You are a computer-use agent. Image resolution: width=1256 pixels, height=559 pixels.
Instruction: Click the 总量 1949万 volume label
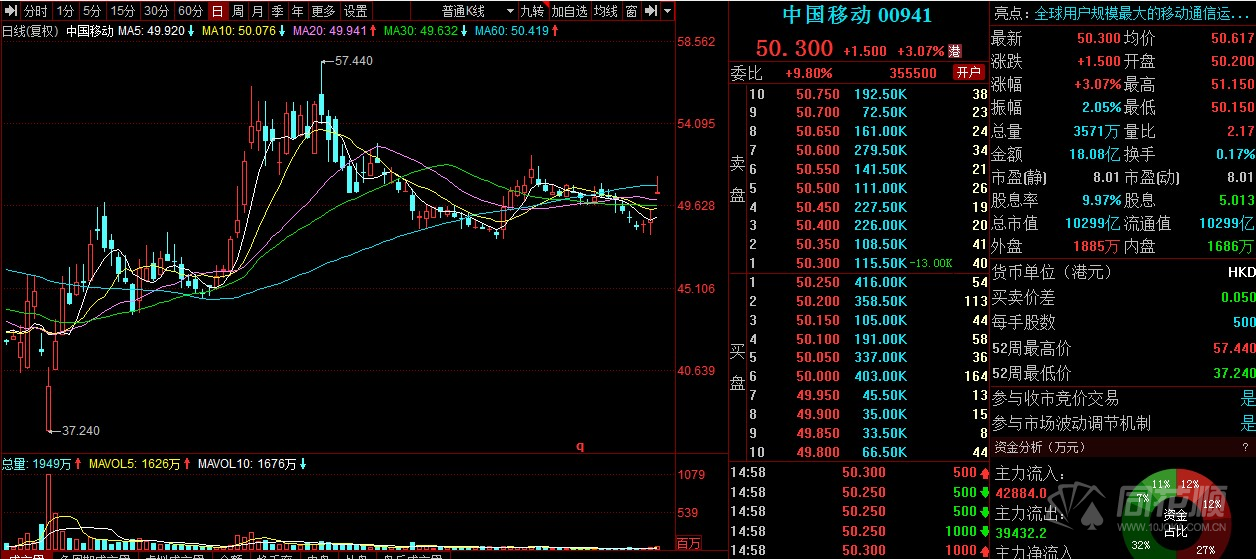(40, 464)
